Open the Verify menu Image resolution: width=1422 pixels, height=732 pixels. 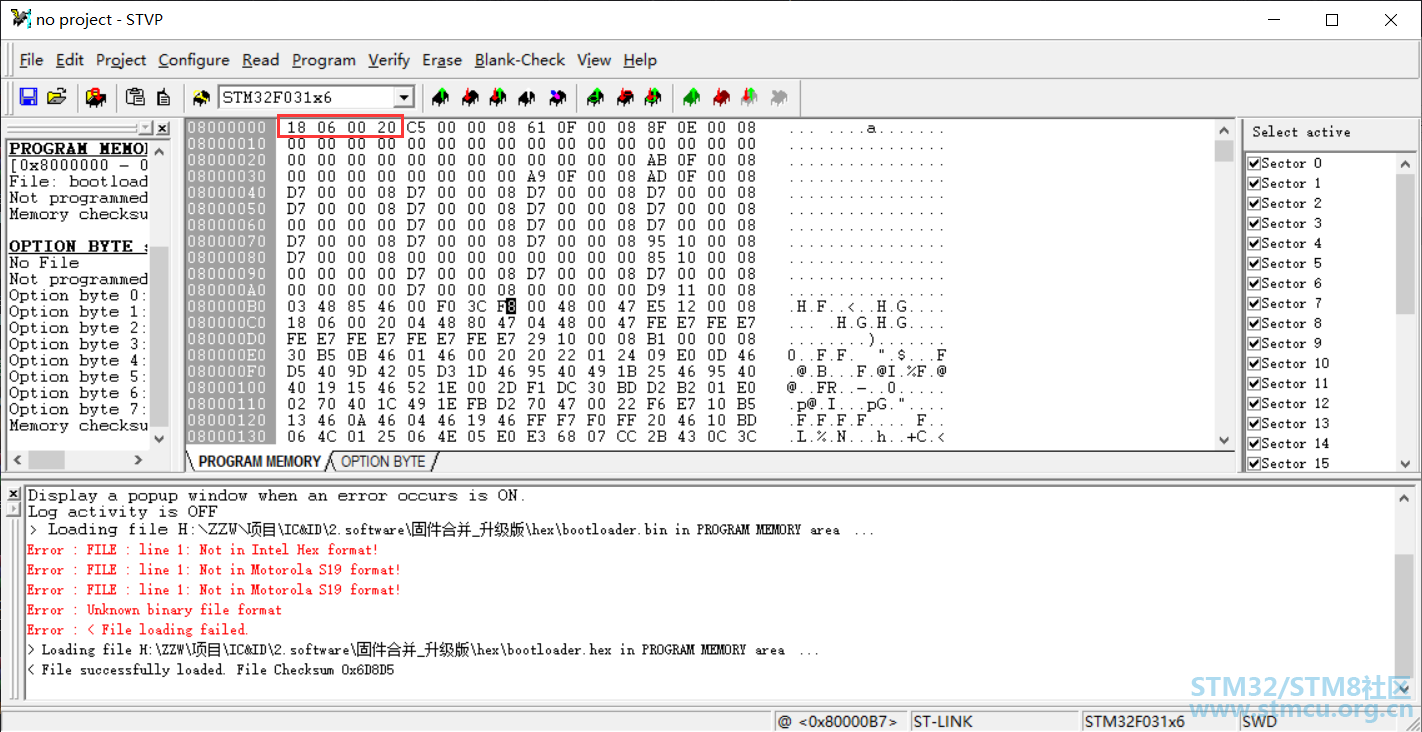389,60
